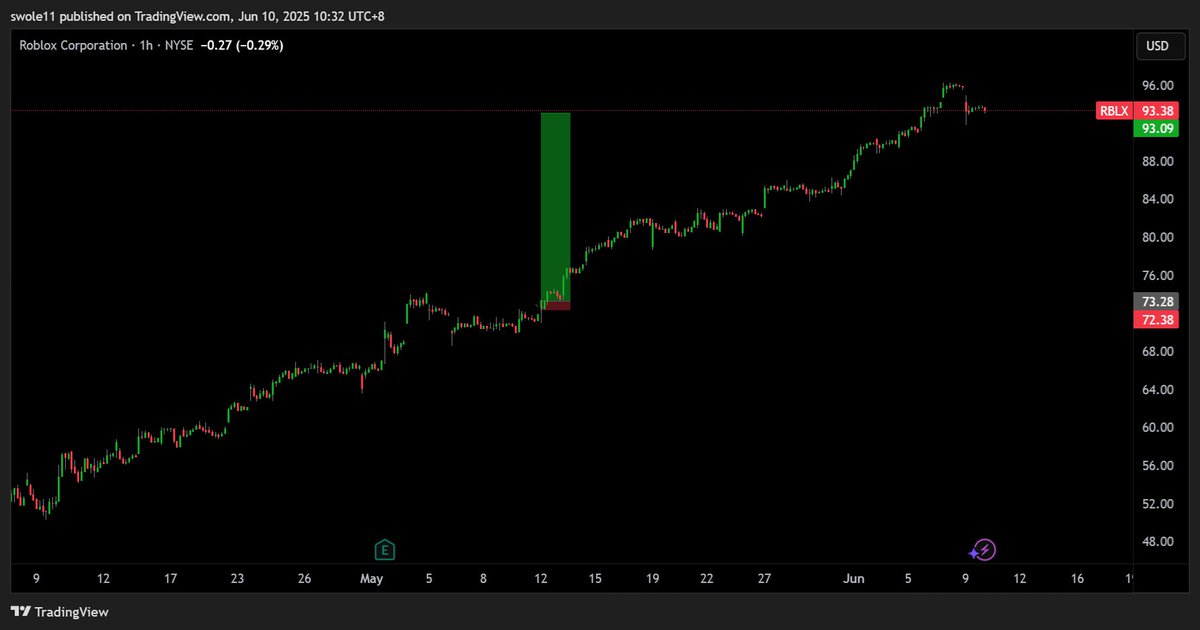
Task: Click the 96.00 price axis label
Action: click(x=1157, y=86)
